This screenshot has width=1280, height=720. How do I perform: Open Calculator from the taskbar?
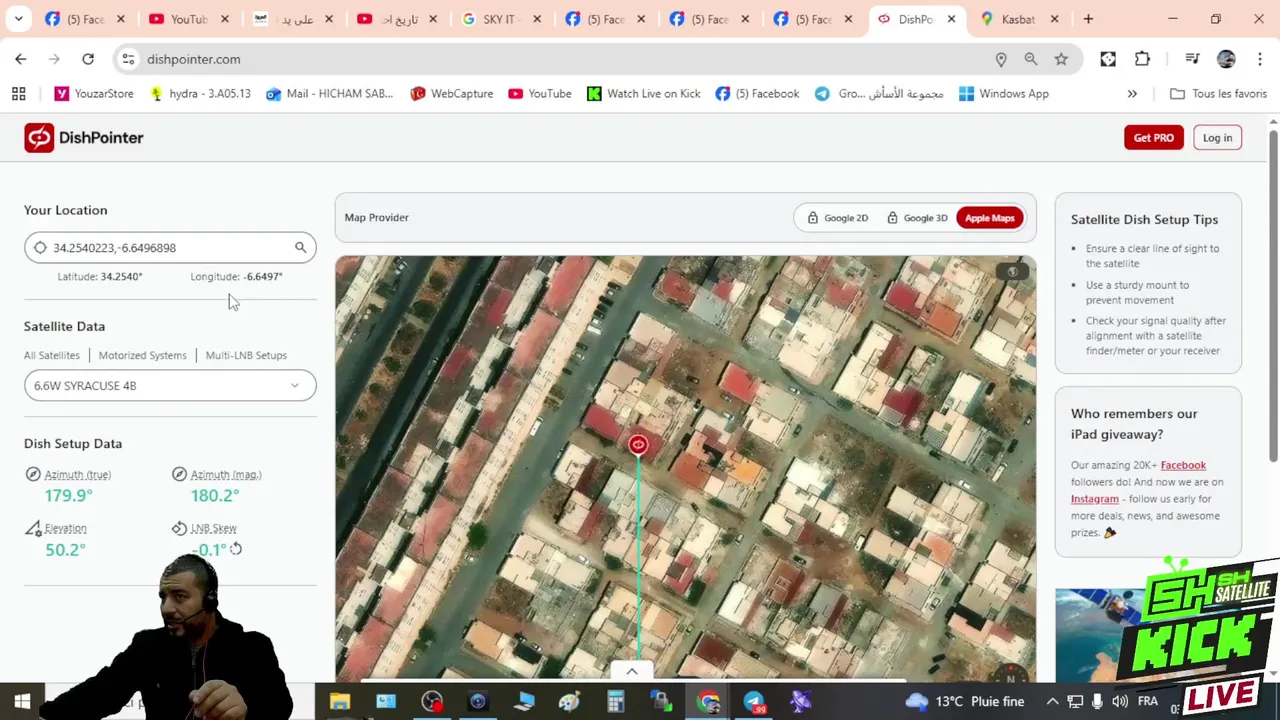point(615,701)
